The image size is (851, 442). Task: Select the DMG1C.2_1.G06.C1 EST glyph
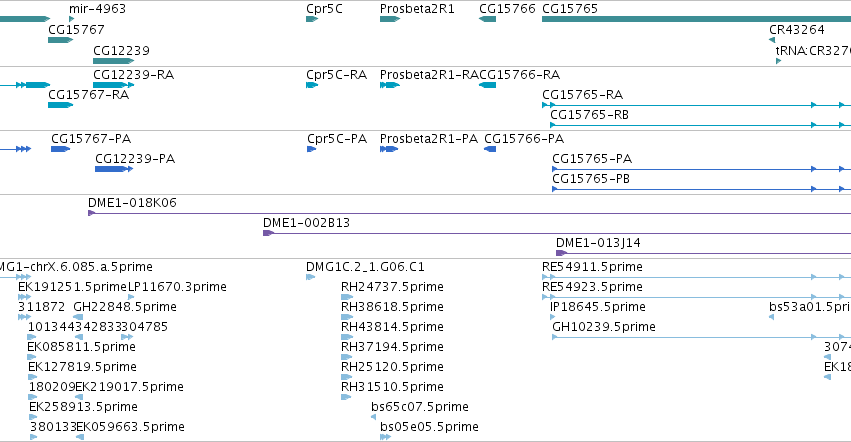(x=310, y=277)
